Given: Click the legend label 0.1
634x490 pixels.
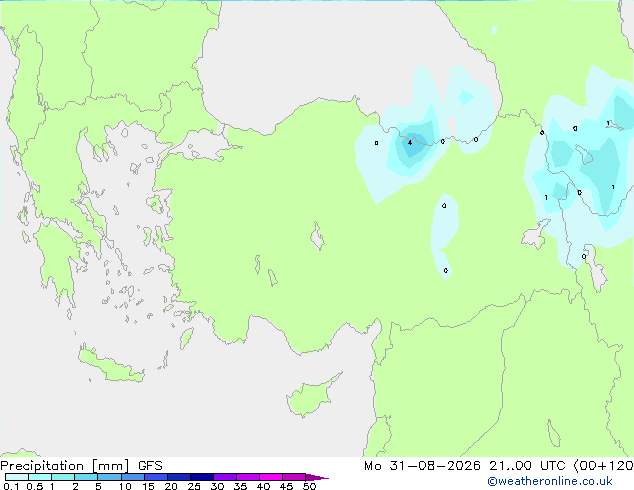Looking at the screenshot, I should click(x=11, y=486).
